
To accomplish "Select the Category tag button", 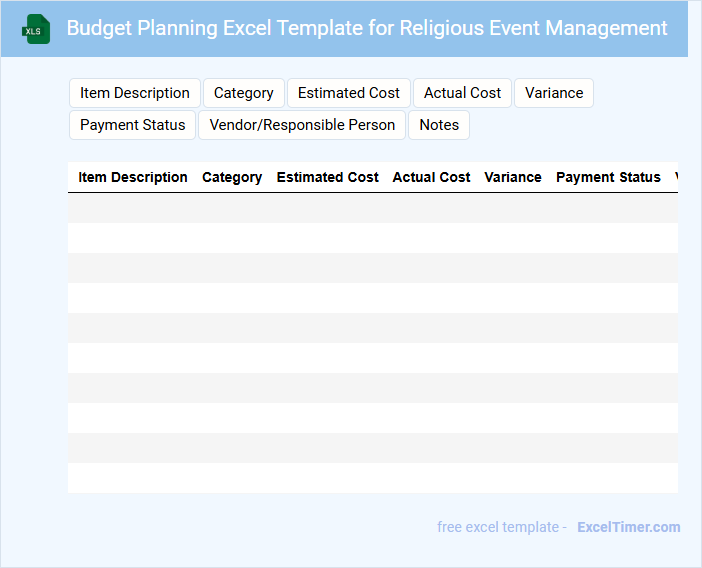I will [244, 93].
